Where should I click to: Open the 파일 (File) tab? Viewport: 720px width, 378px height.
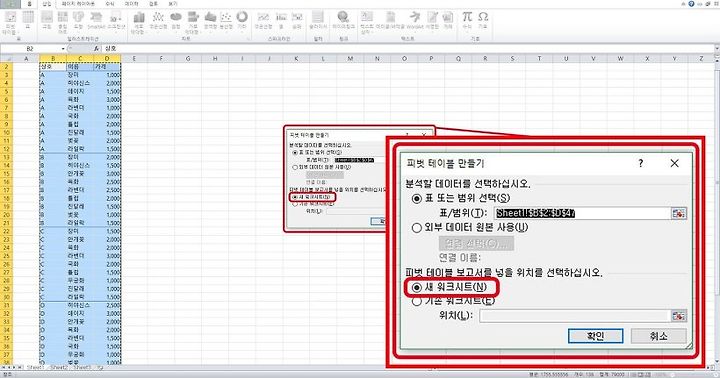point(9,4)
